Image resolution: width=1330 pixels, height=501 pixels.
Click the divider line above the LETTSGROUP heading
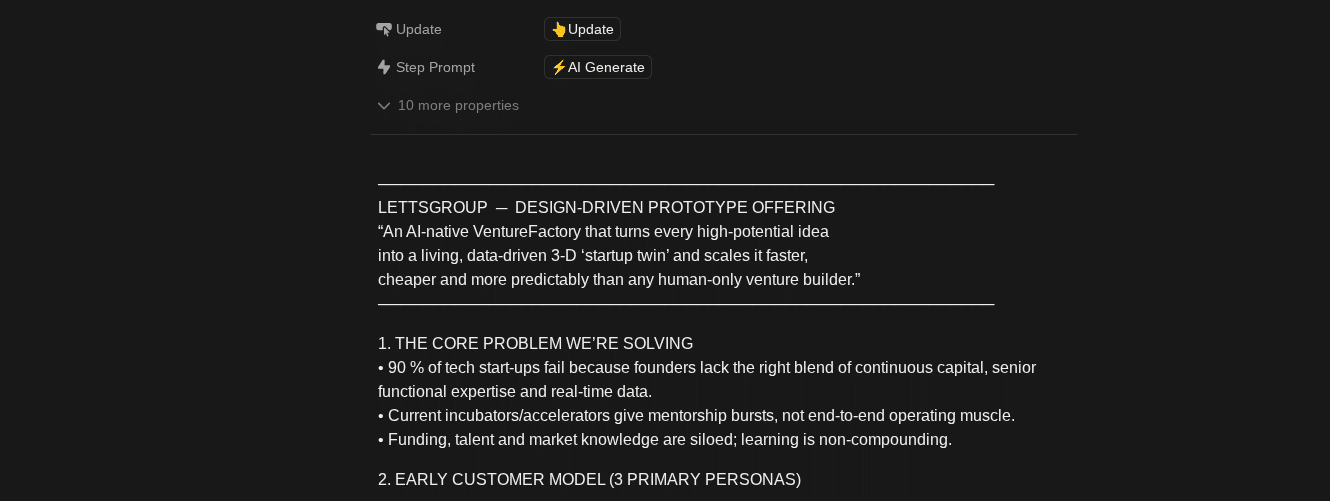pyautogui.click(x=686, y=183)
